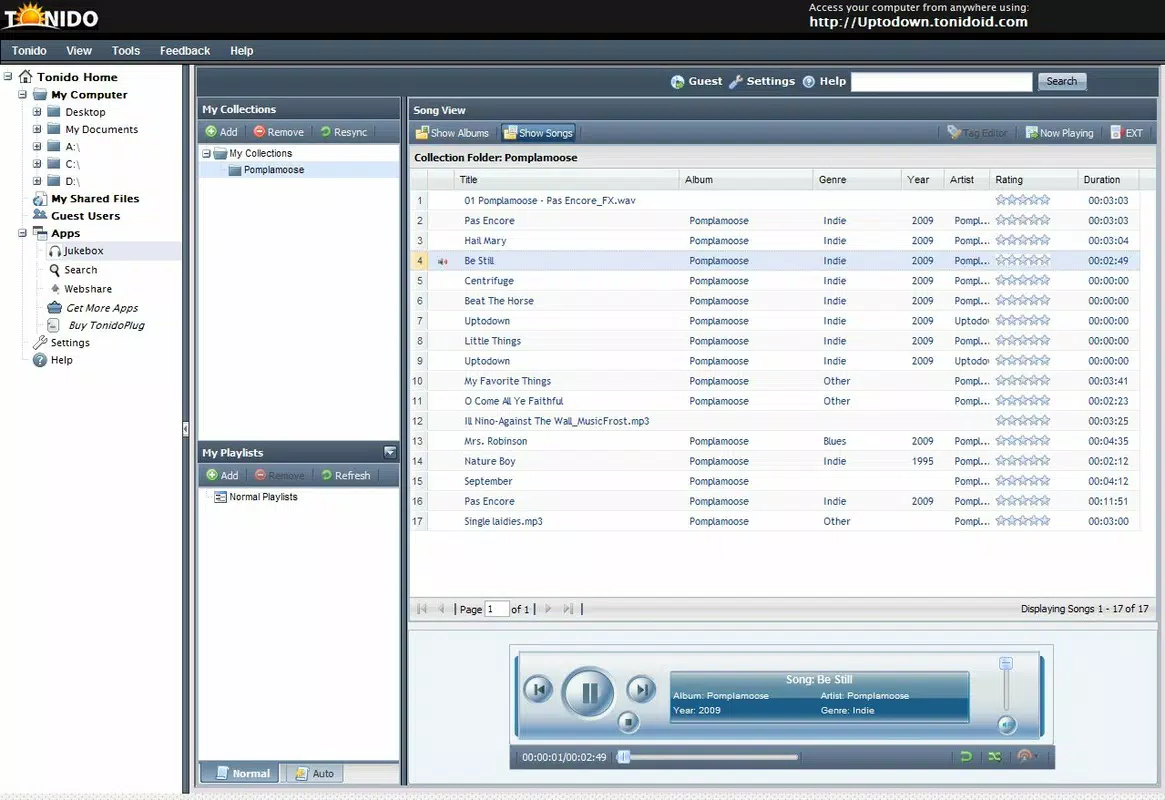Open the EXT export button

1126,133
